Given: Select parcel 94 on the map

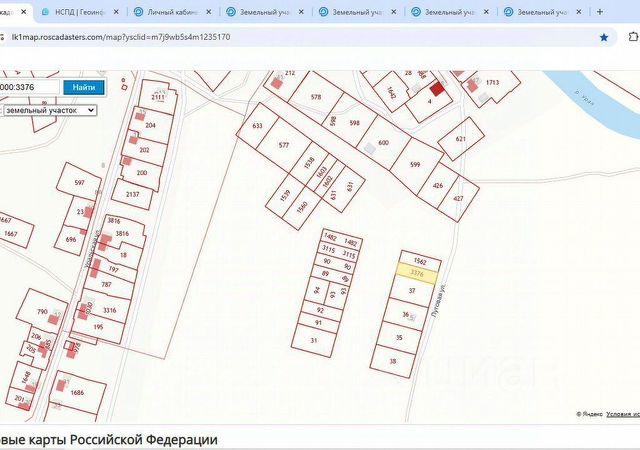Looking at the screenshot, I should tap(317, 290).
